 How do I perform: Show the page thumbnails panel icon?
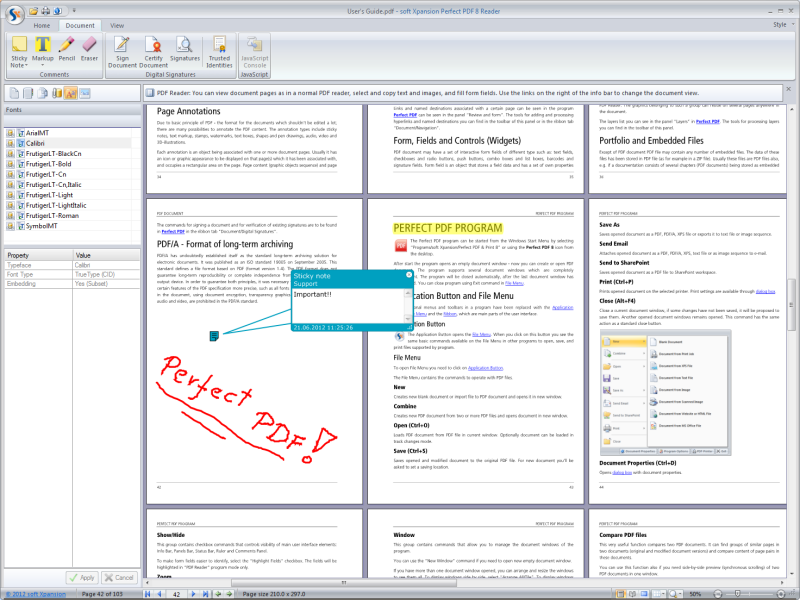coord(14,93)
